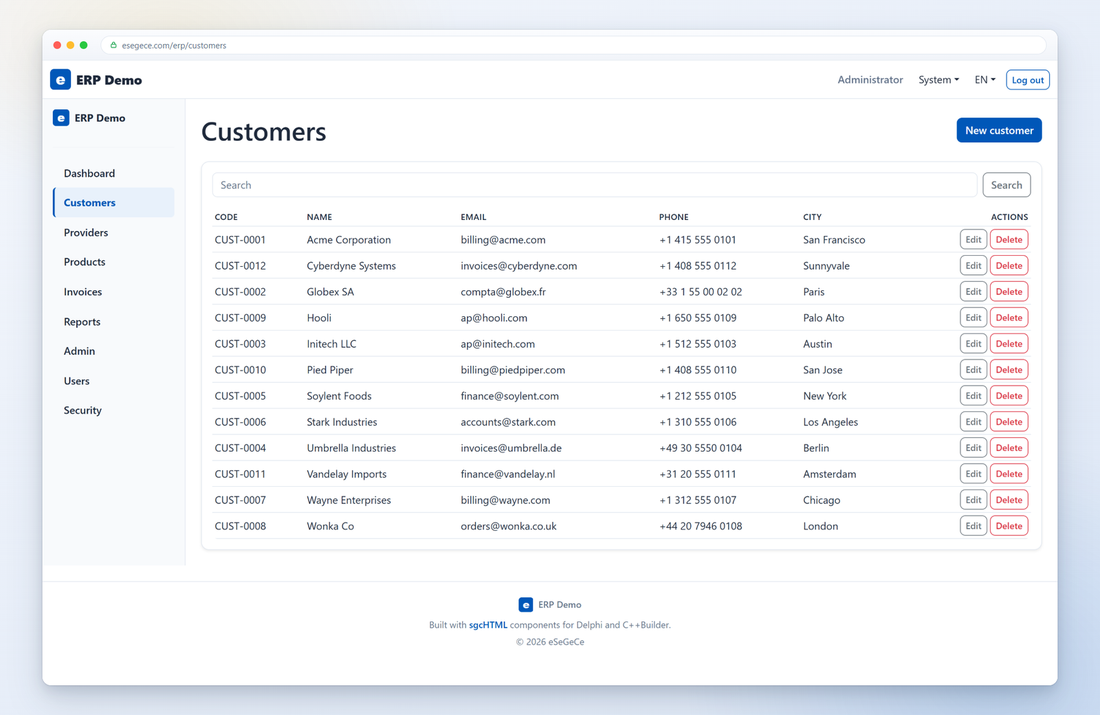Image resolution: width=1100 pixels, height=715 pixels.
Task: Open Products in the sidebar
Action: 114,262
